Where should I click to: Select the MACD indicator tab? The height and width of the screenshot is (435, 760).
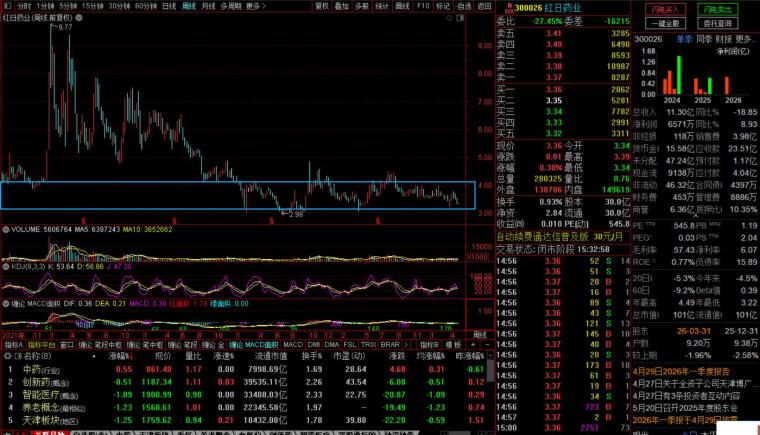pyautogui.click(x=293, y=345)
